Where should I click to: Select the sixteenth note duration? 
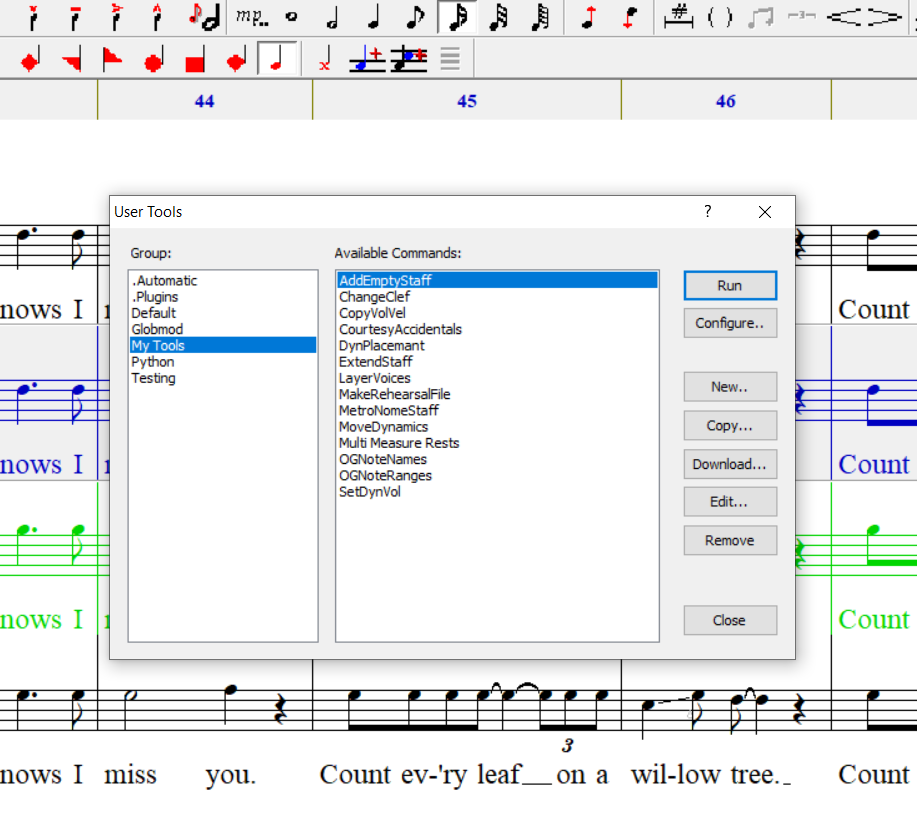click(x=457, y=17)
